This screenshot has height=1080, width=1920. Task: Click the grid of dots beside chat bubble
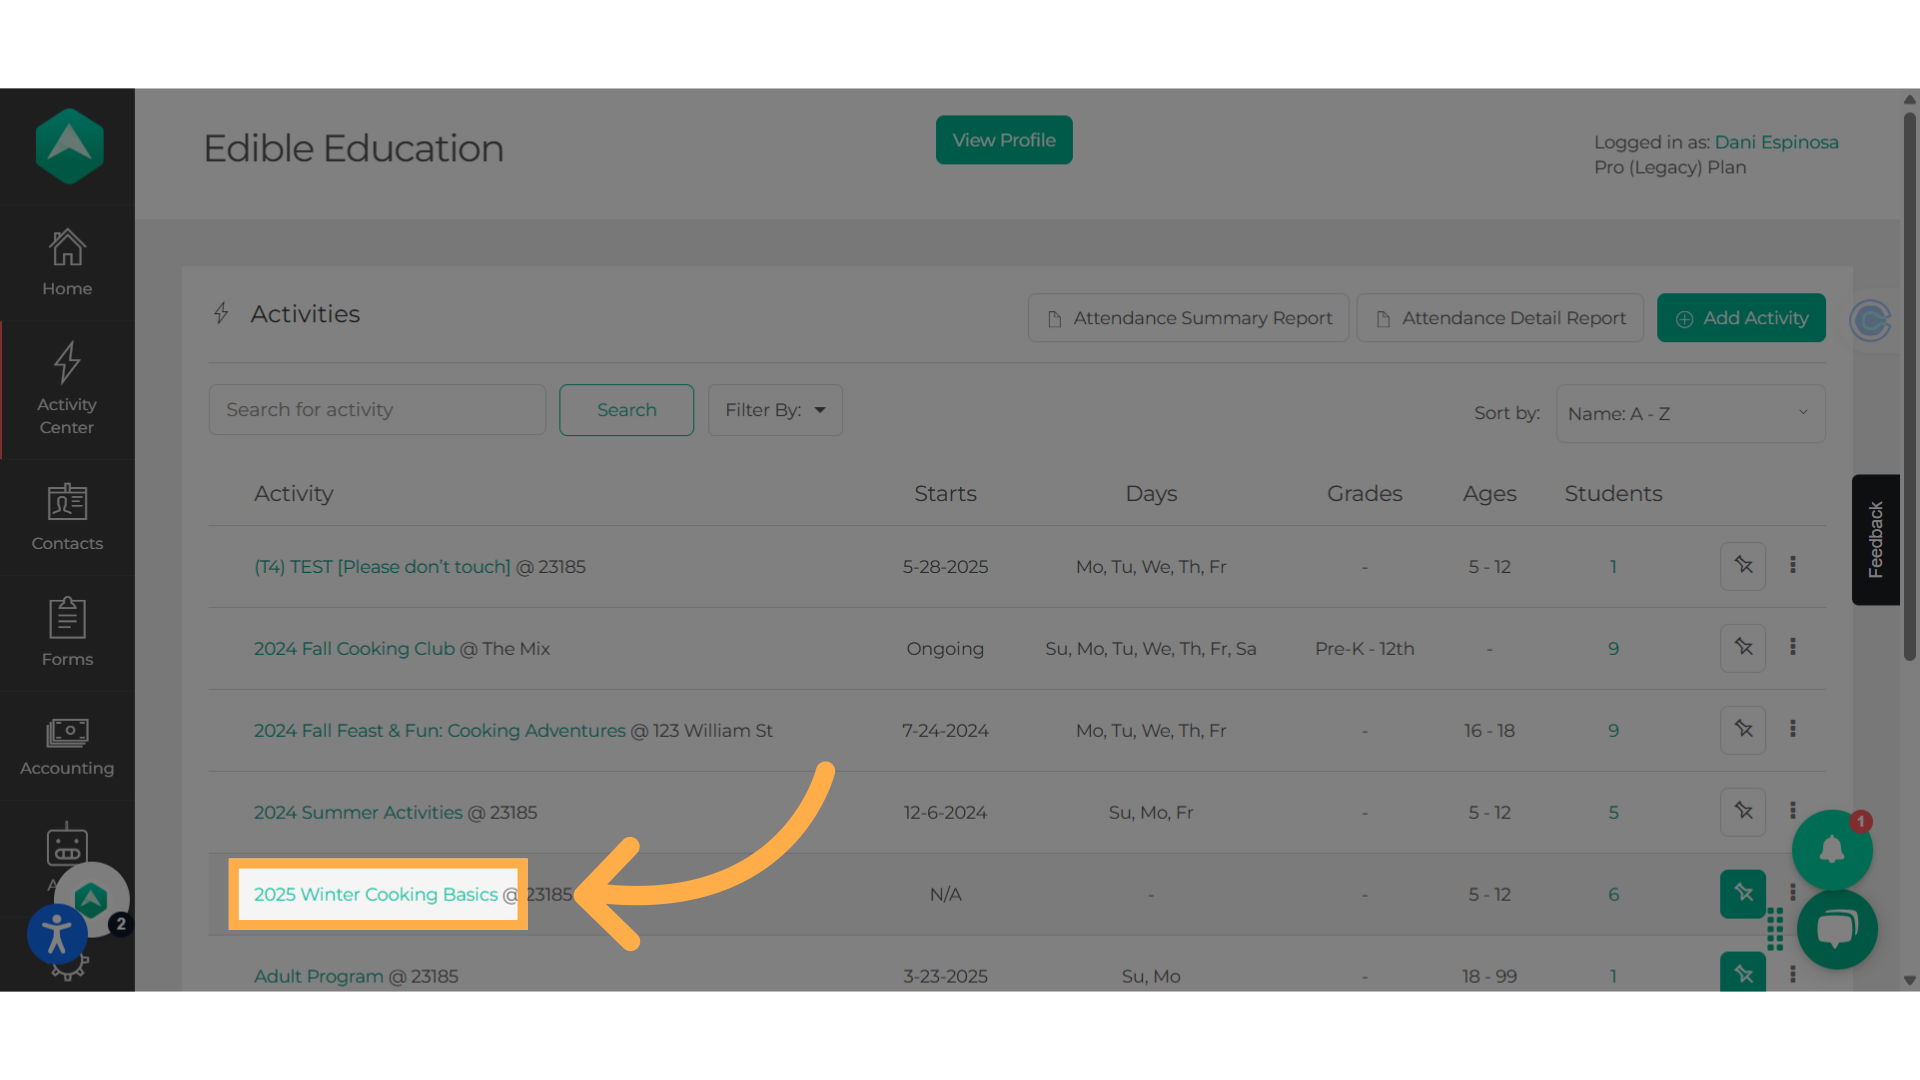1775,929
